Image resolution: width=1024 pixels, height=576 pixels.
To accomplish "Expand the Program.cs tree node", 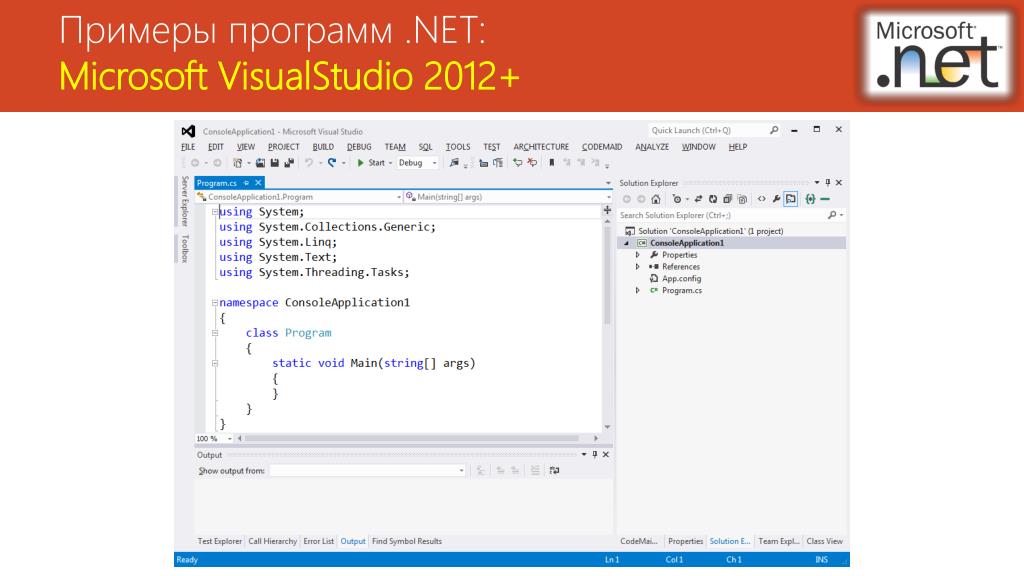I will point(638,291).
